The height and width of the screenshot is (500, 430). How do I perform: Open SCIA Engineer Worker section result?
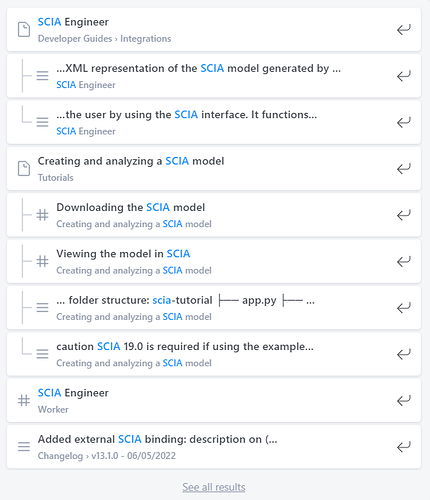point(214,400)
